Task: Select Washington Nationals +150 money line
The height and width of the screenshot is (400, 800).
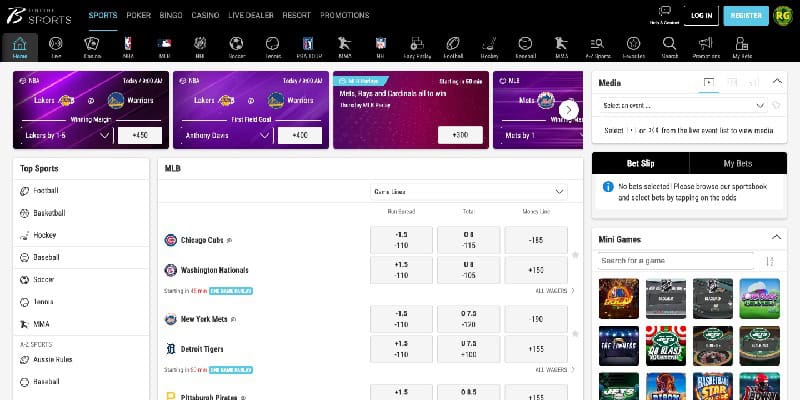Action: point(536,270)
